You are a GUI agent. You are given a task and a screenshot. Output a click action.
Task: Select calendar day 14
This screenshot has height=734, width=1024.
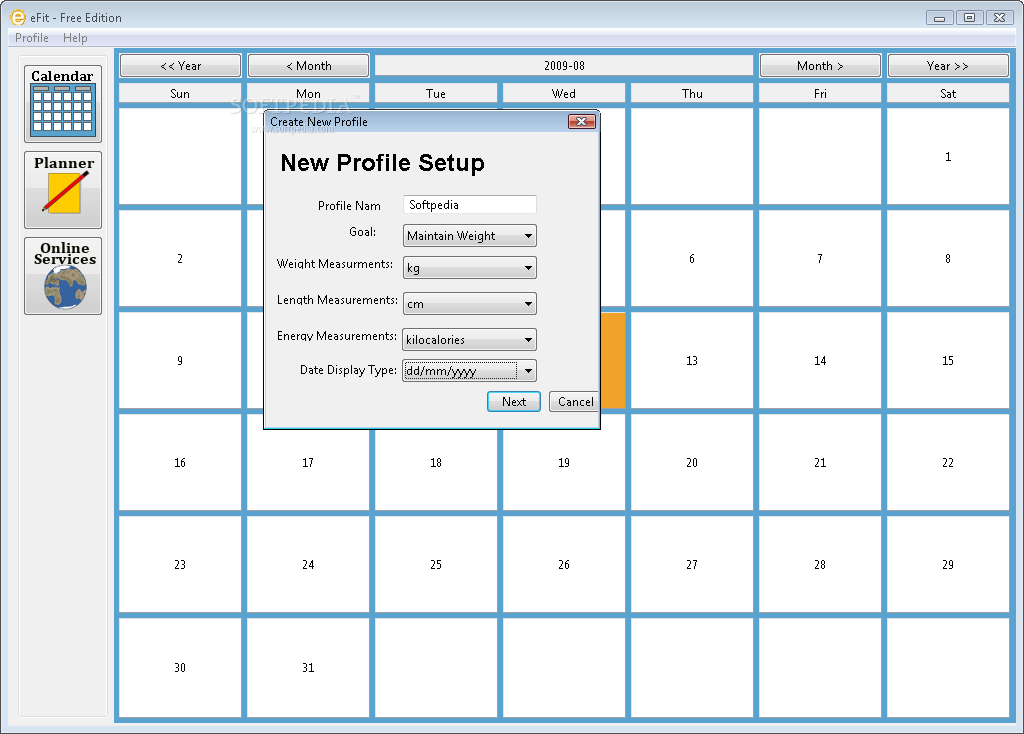coord(820,360)
